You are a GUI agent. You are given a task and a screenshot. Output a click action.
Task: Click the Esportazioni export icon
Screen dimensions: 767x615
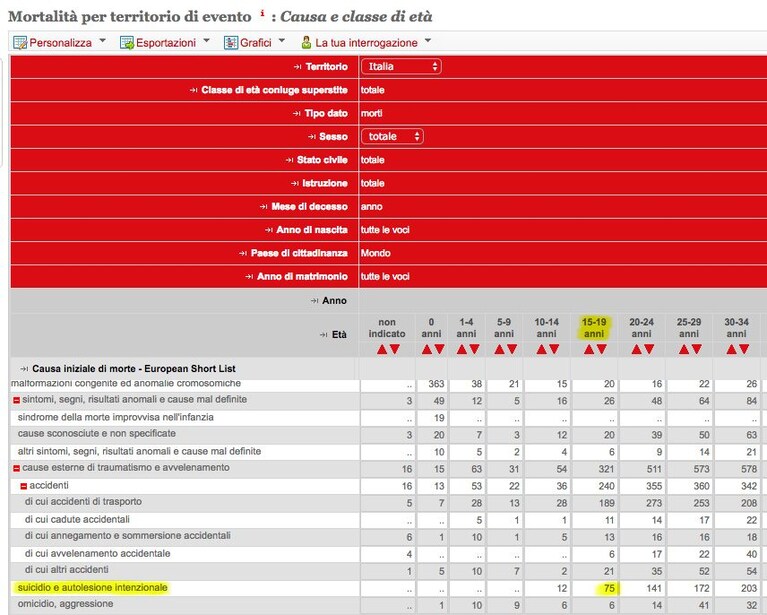[127, 43]
